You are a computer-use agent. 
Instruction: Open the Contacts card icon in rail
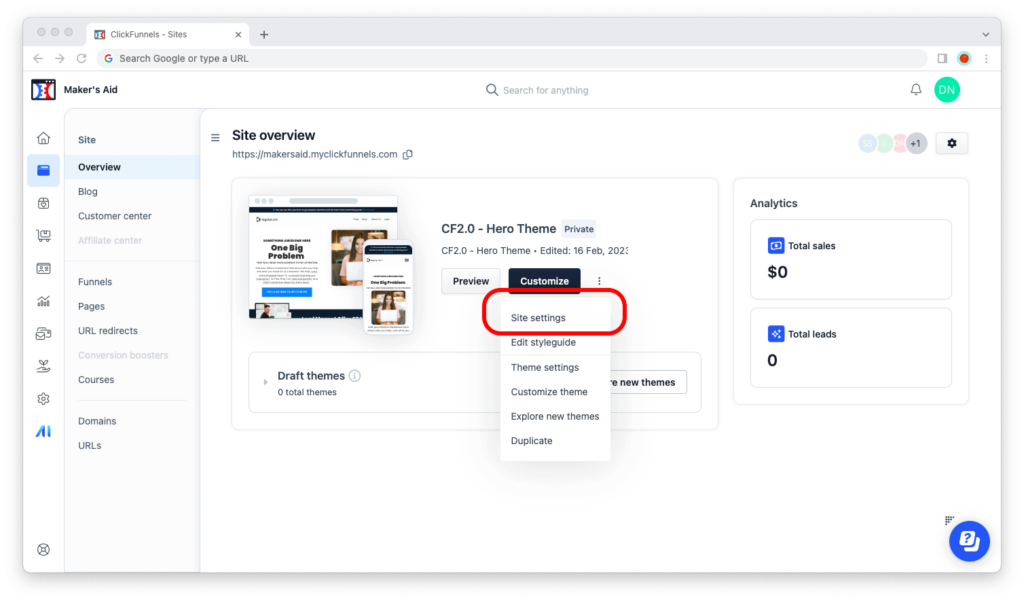[44, 268]
